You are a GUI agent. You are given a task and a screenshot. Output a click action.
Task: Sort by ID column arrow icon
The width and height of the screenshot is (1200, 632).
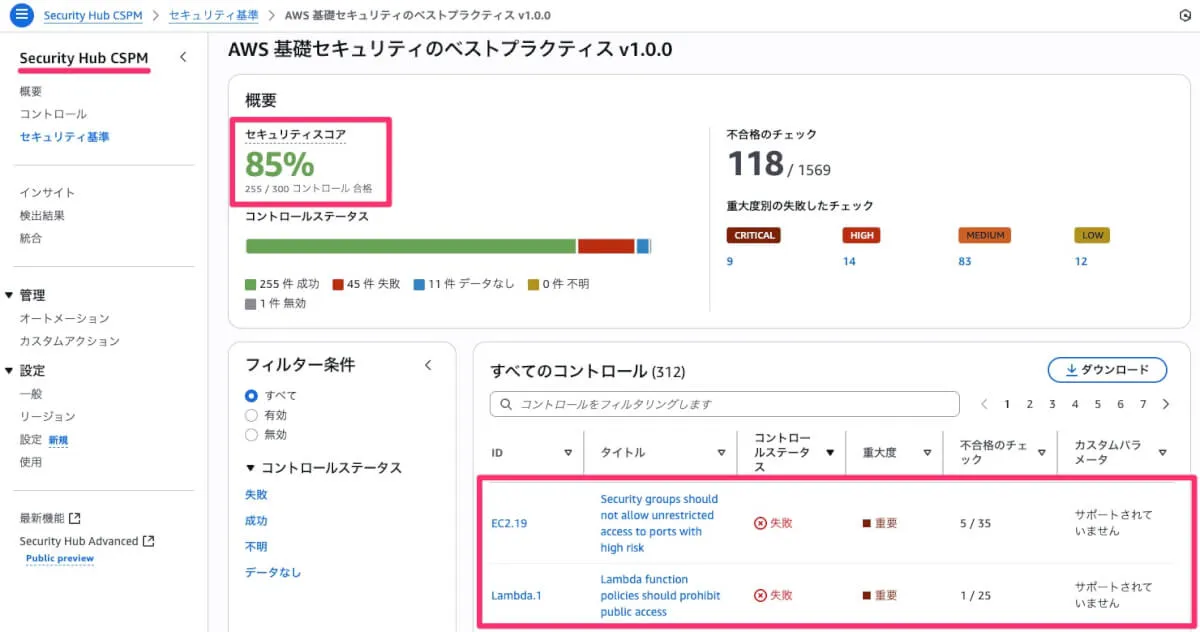pyautogui.click(x=568, y=453)
